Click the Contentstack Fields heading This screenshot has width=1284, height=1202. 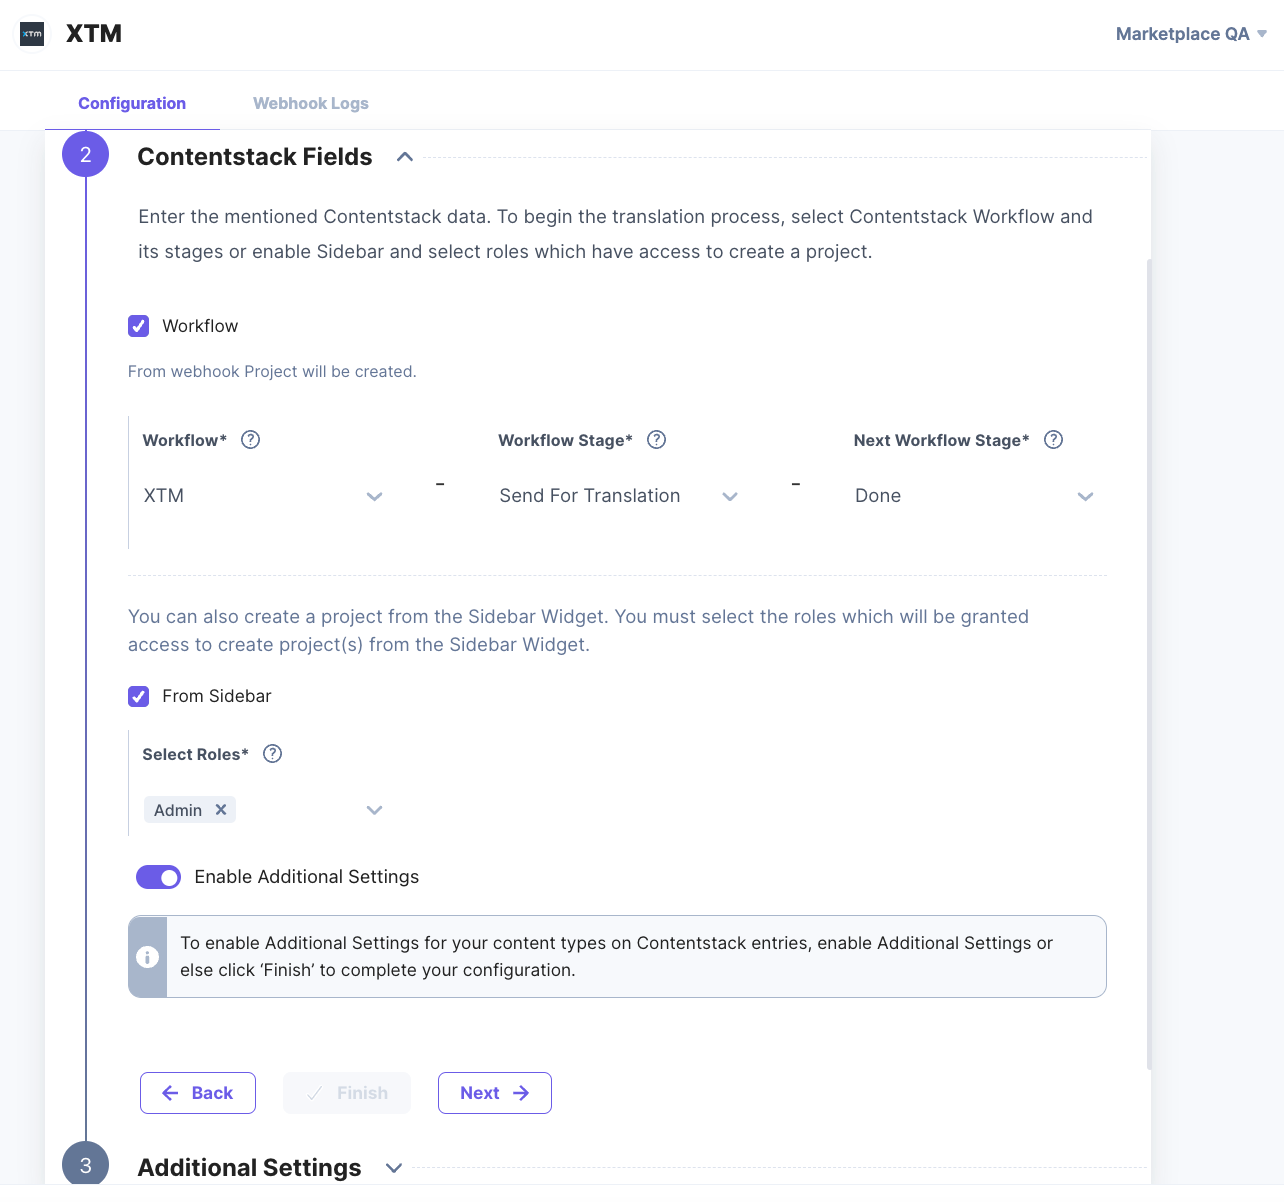pos(255,157)
